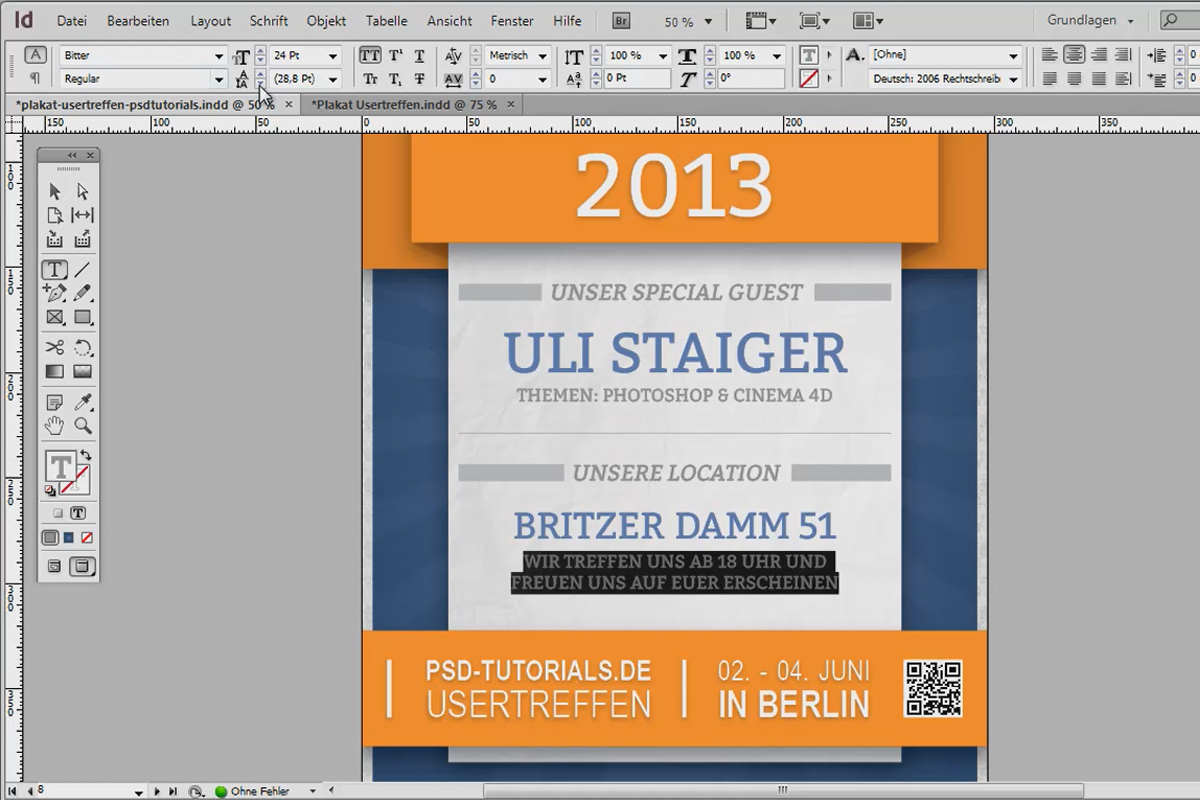
Task: Toggle Small Caps (Tr) formatting
Action: (370, 79)
